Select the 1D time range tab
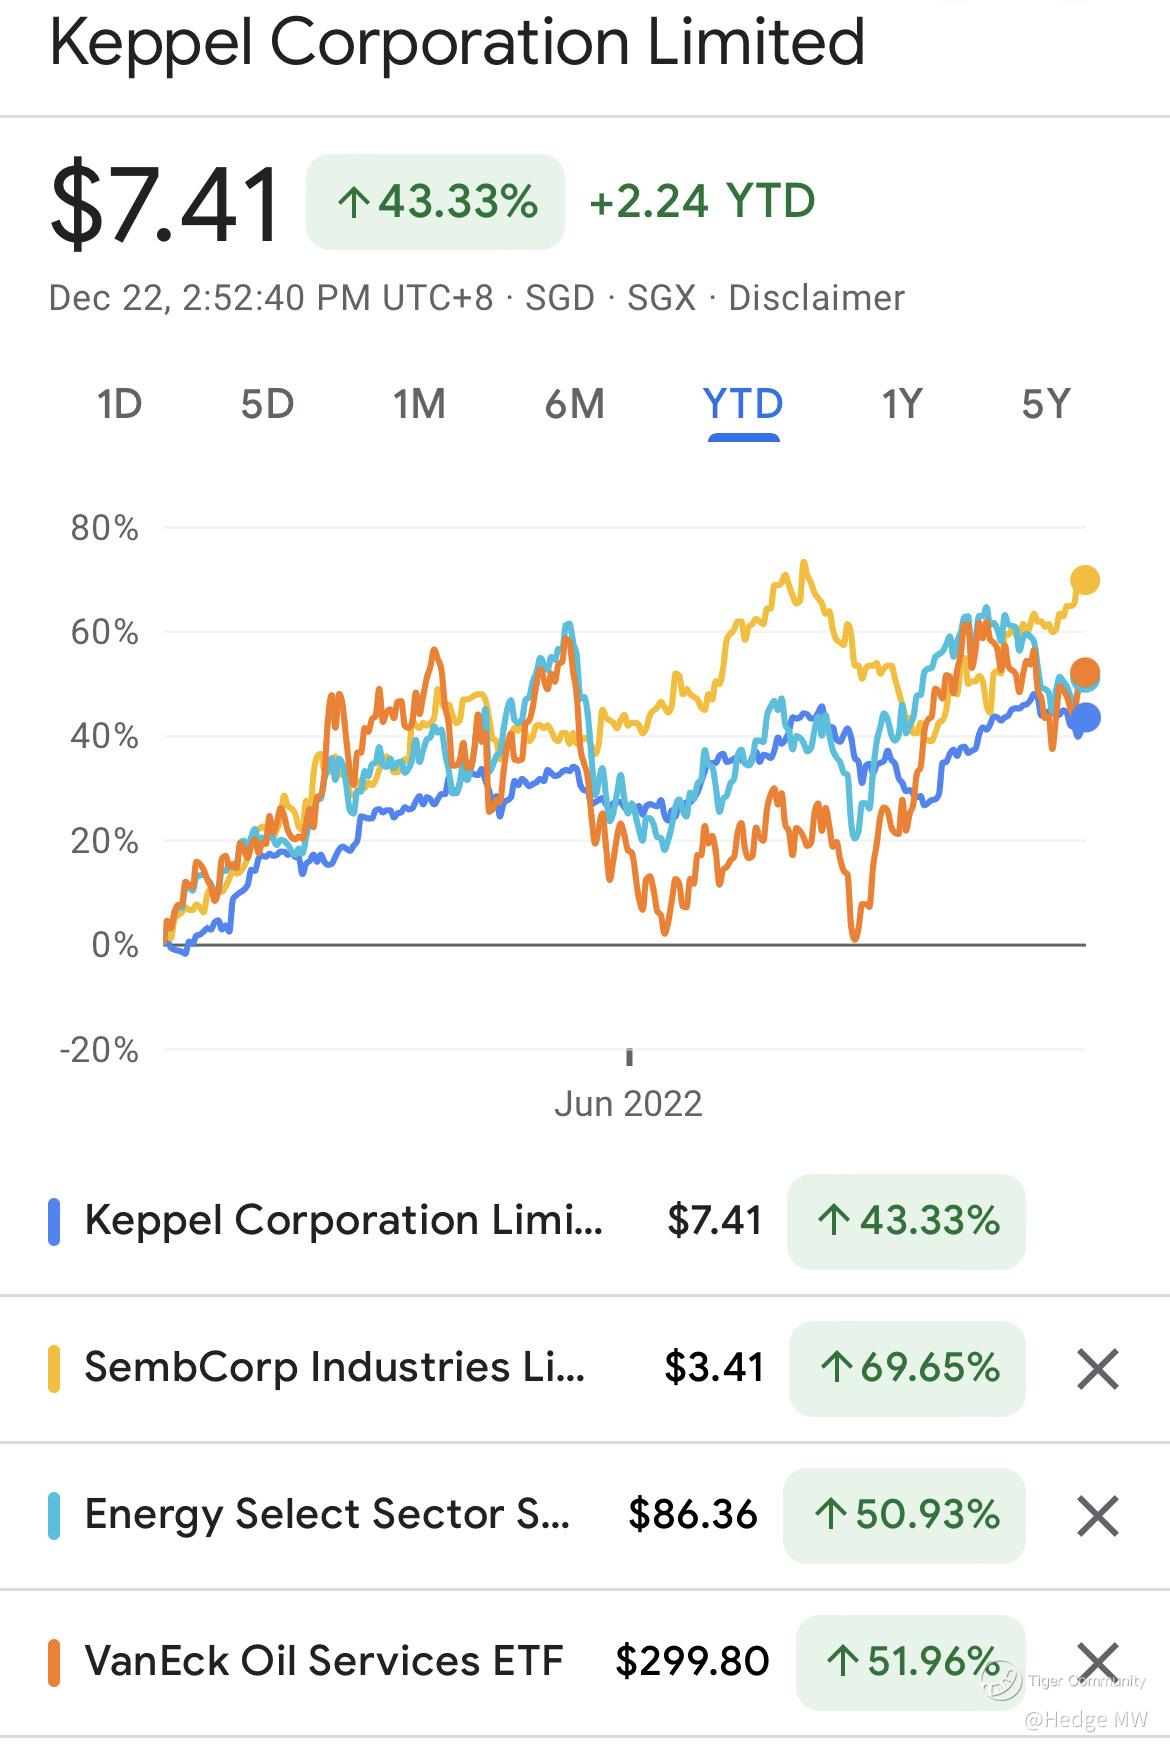 coord(120,405)
